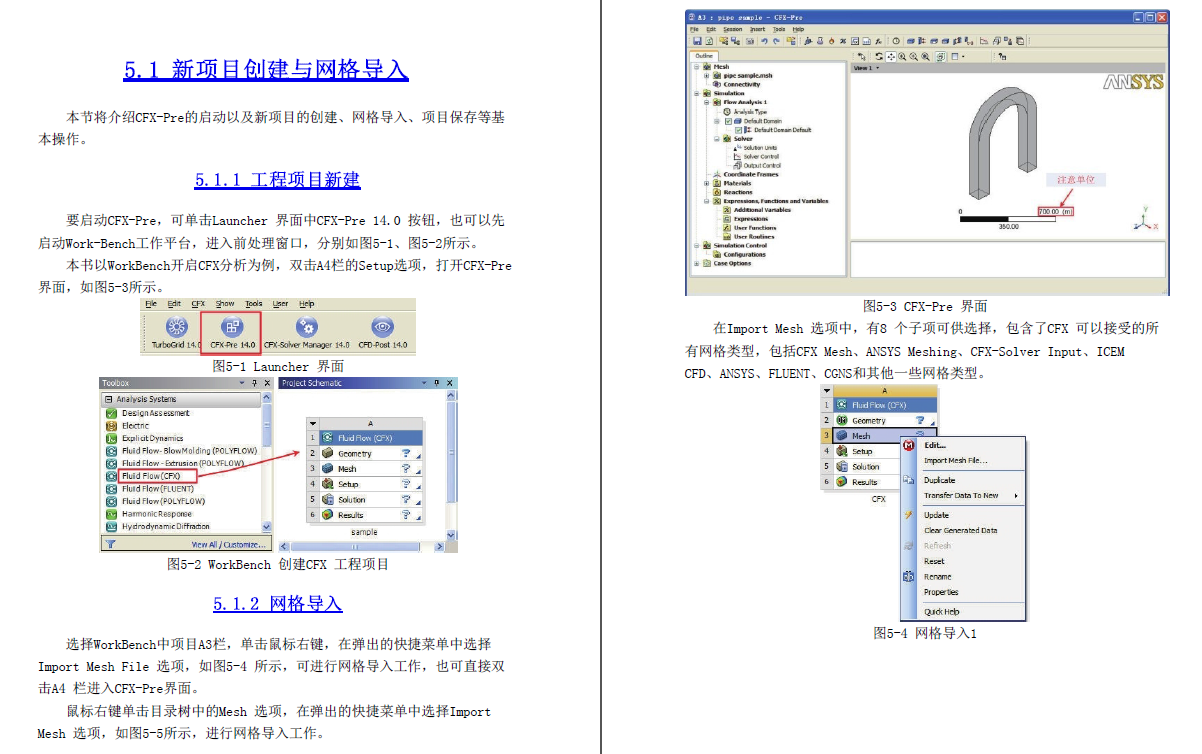The image size is (1202, 754).
Task: Select Explicit Dynamics in Toolbox
Action: pos(152,438)
